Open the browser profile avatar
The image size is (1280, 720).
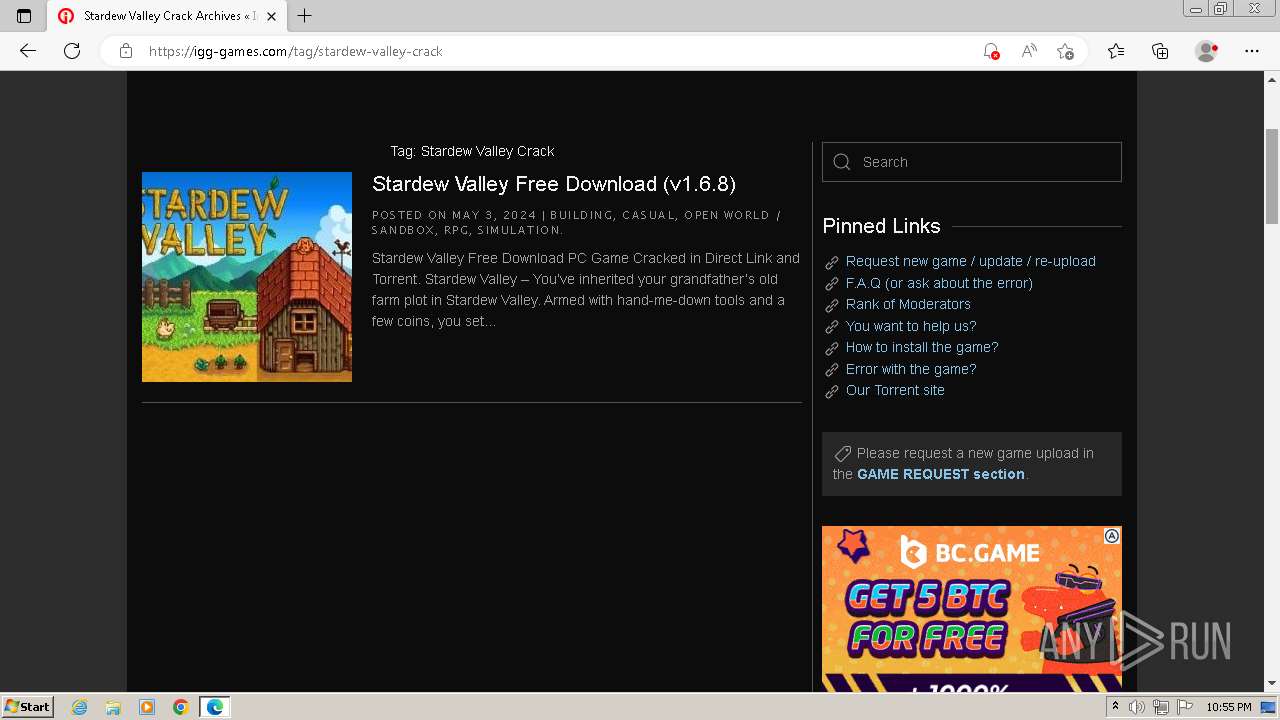click(1207, 51)
